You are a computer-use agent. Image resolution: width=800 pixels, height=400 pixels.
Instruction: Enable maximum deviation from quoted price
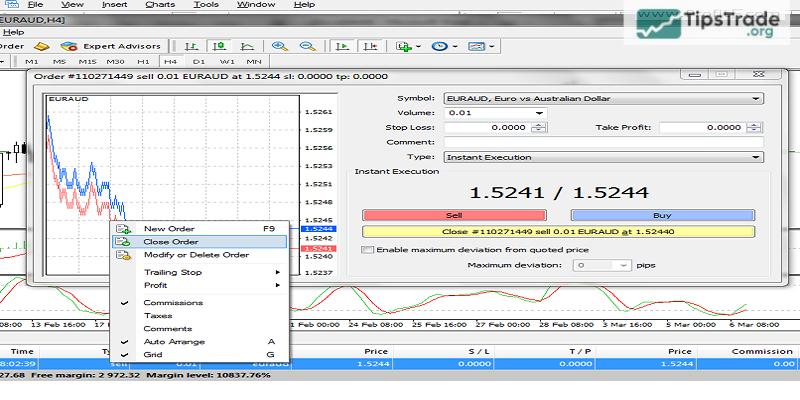pyautogui.click(x=367, y=249)
